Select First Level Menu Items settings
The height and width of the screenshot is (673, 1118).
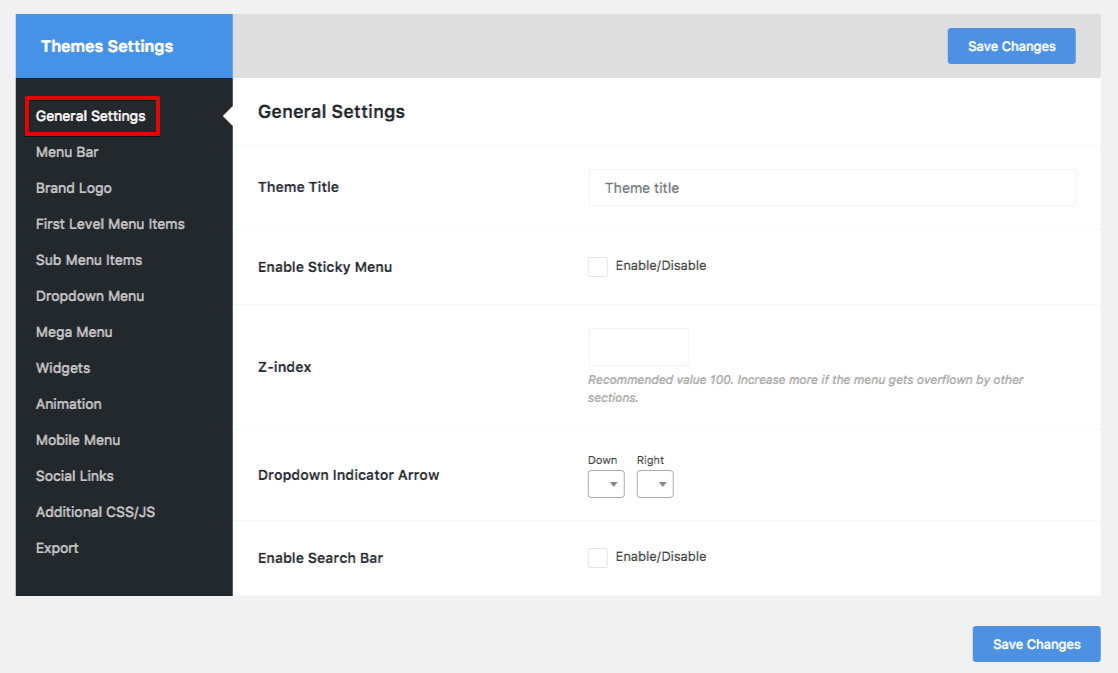click(110, 224)
